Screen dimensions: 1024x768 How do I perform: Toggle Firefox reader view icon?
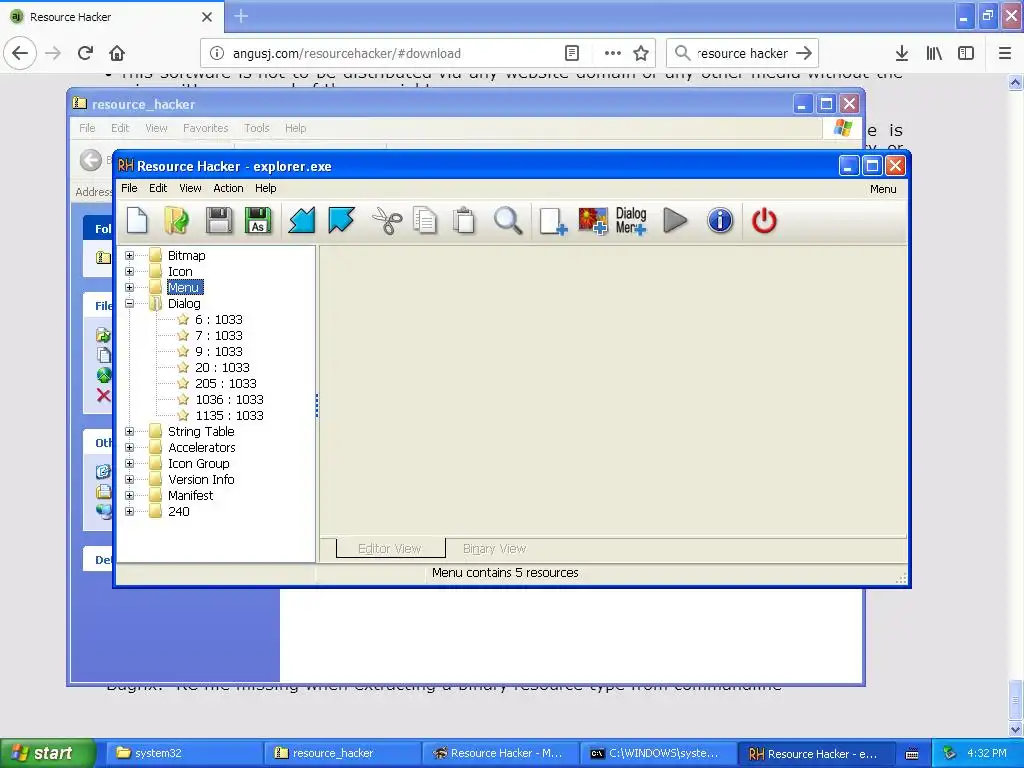(x=572, y=53)
